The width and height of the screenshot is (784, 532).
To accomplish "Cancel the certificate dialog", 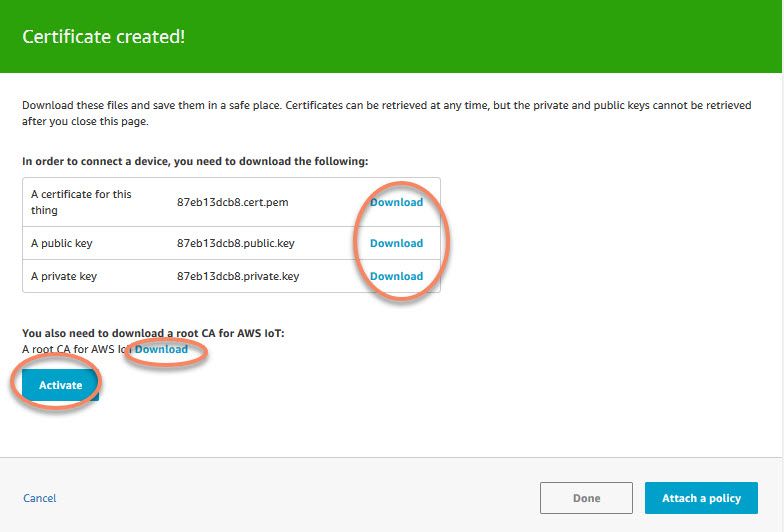I will 40,498.
